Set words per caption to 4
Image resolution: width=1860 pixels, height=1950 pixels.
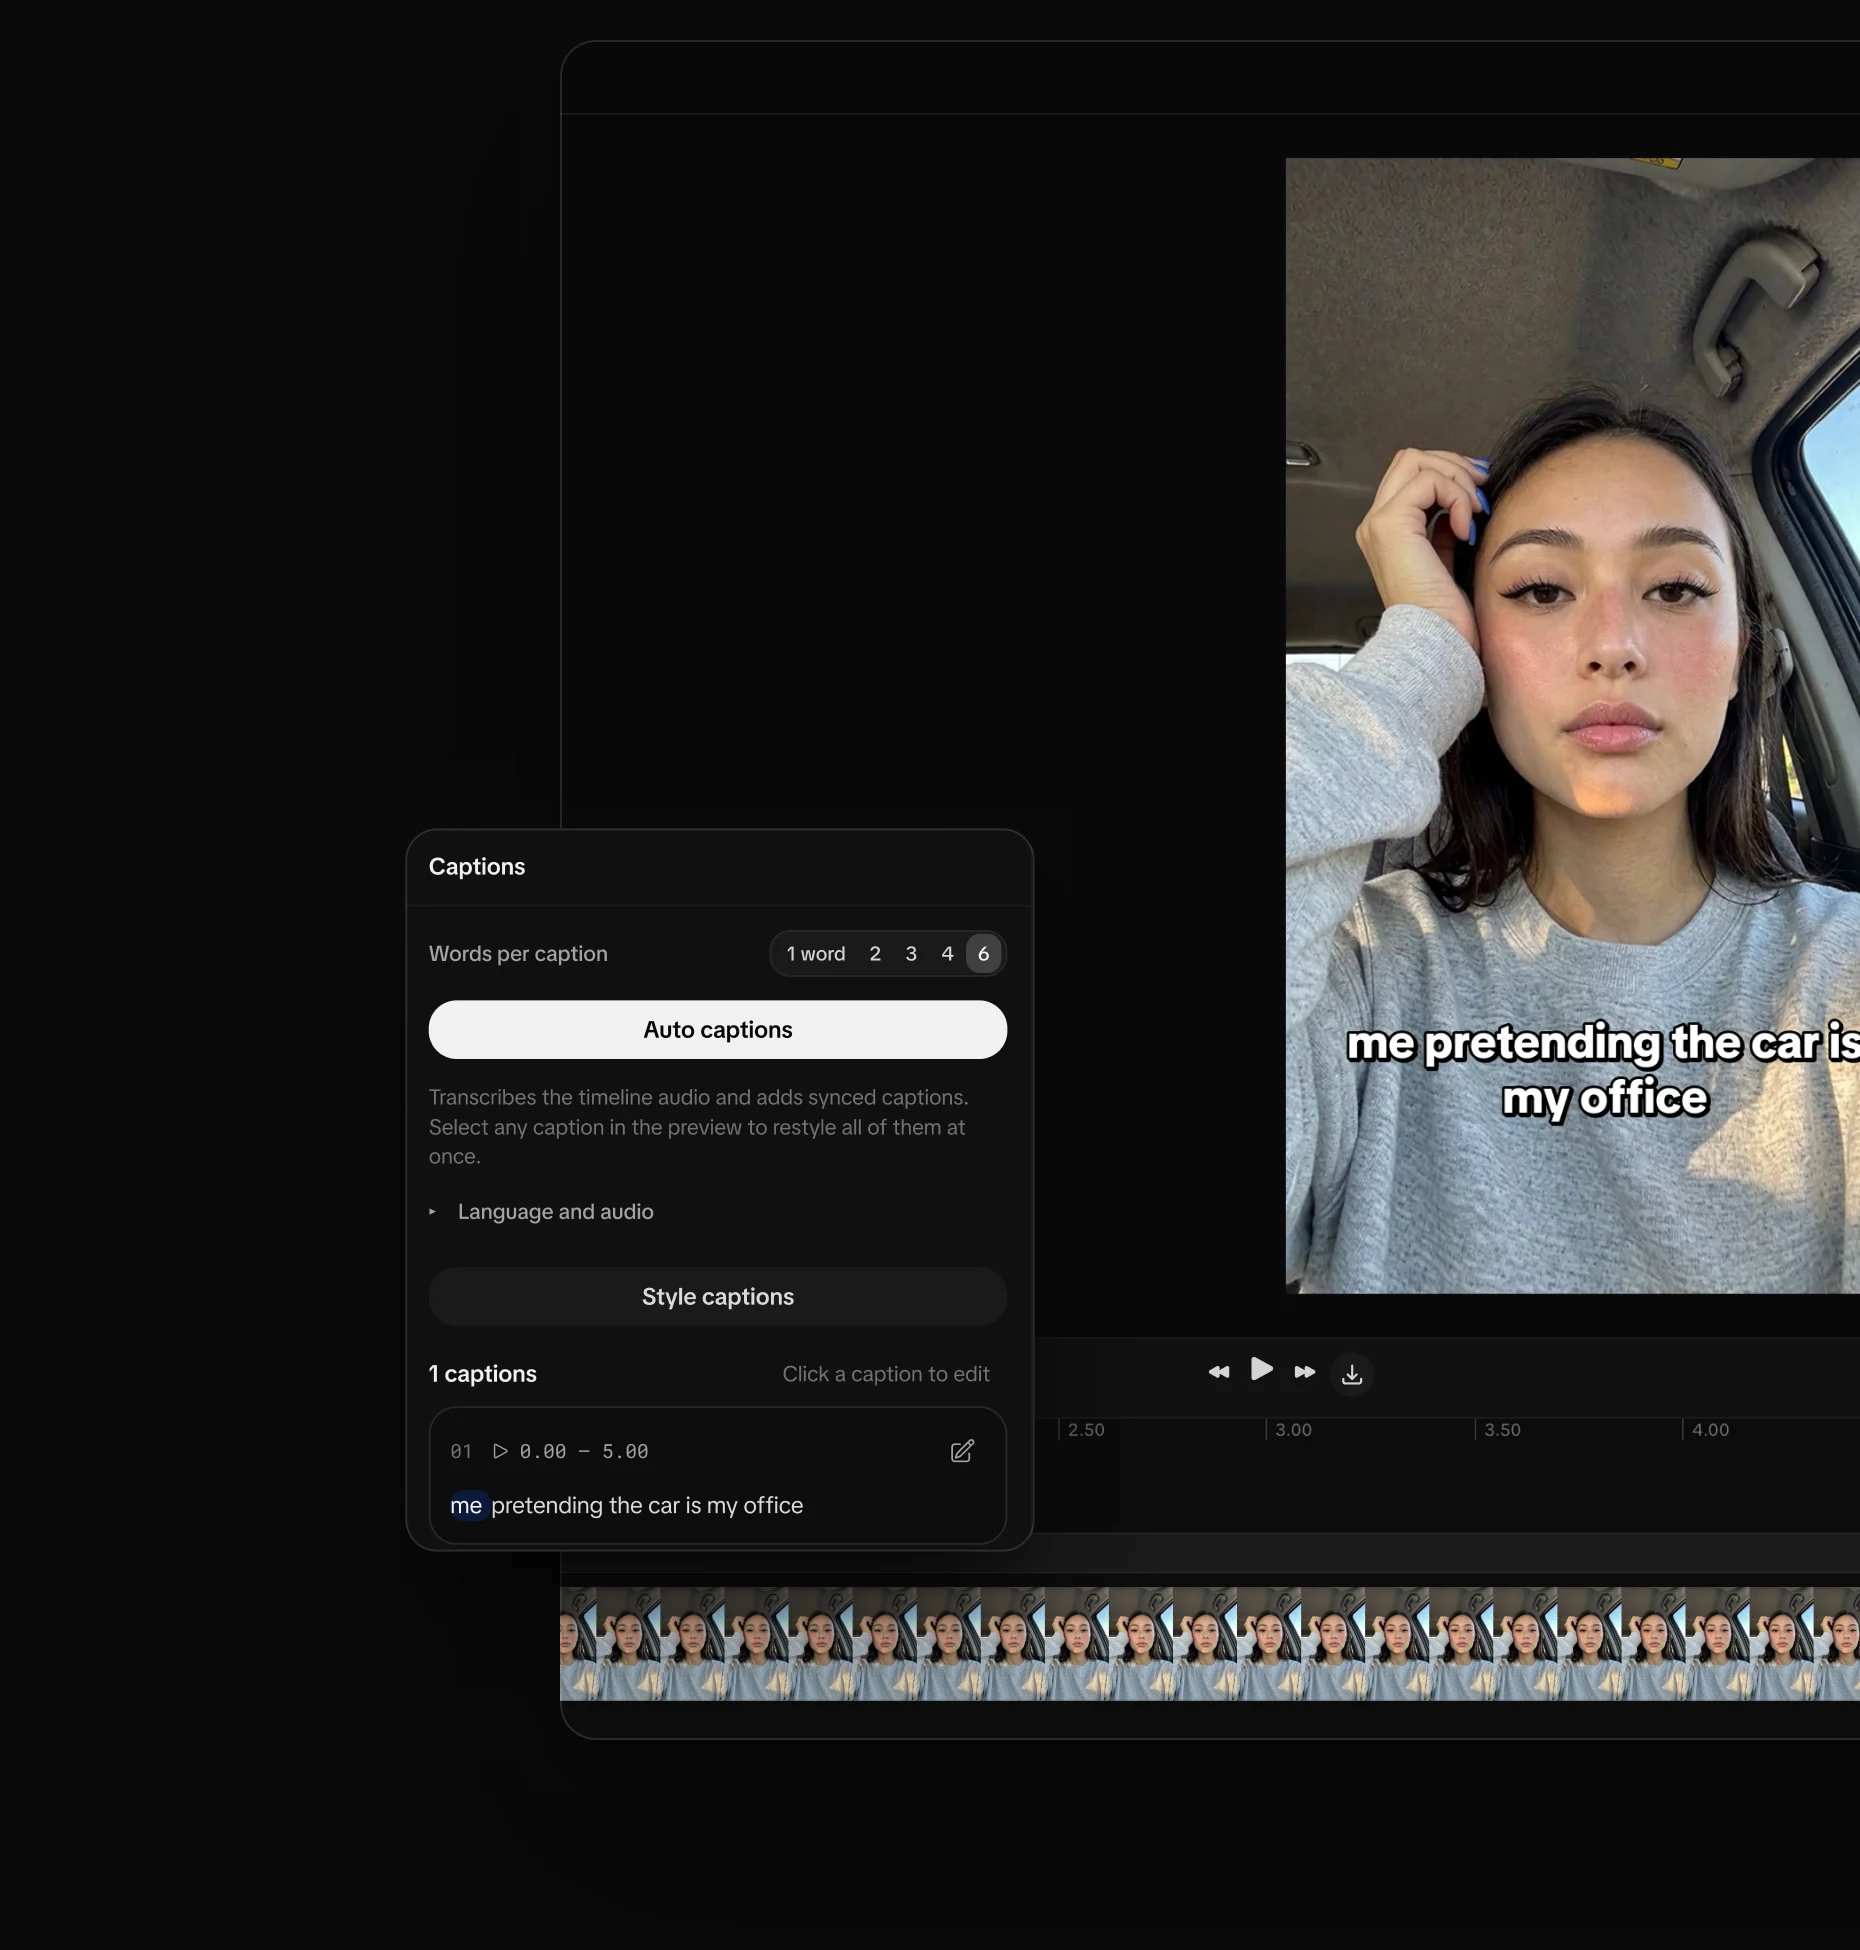click(x=947, y=954)
